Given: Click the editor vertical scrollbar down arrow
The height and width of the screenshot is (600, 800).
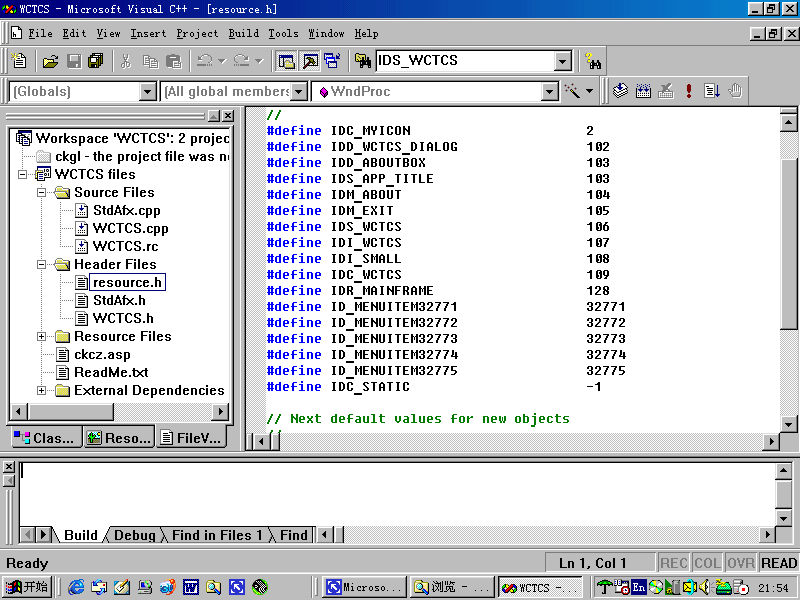Looking at the screenshot, I should [x=788, y=424].
